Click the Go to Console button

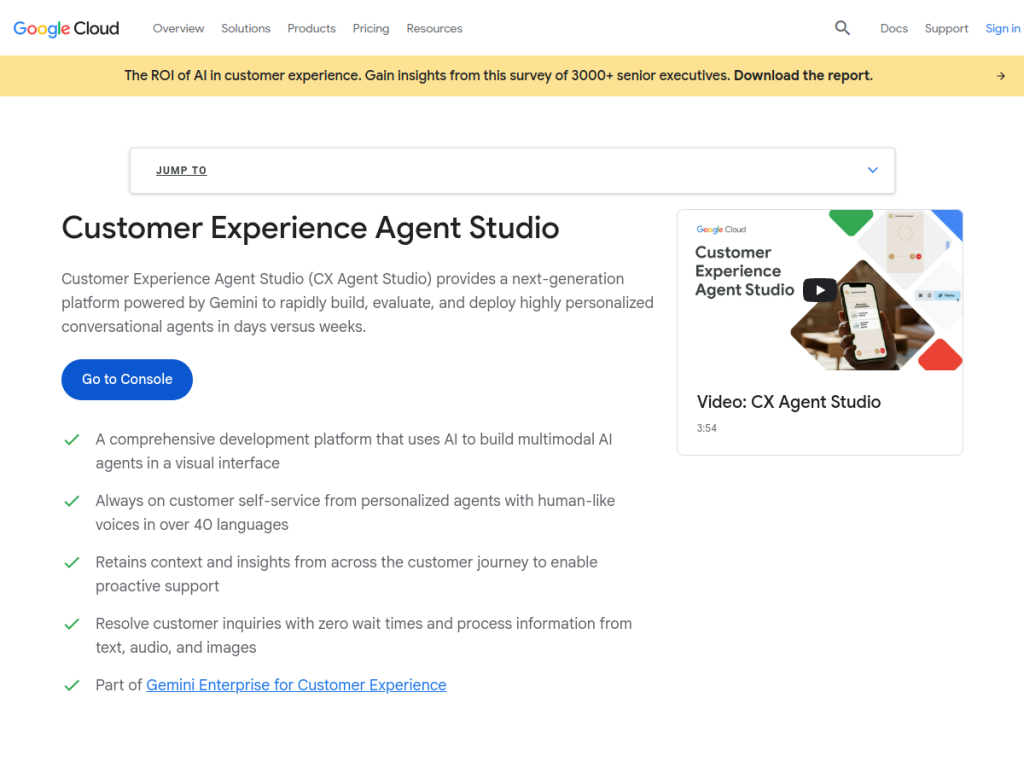pyautogui.click(x=127, y=379)
